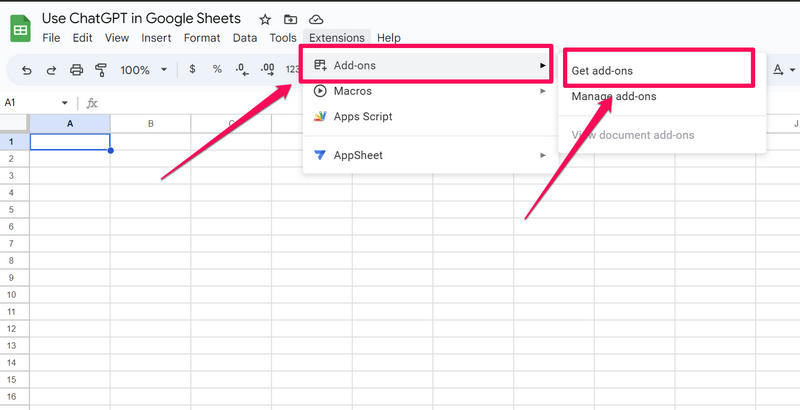Image resolution: width=800 pixels, height=410 pixels.
Task: Open the Format menu
Action: point(202,38)
